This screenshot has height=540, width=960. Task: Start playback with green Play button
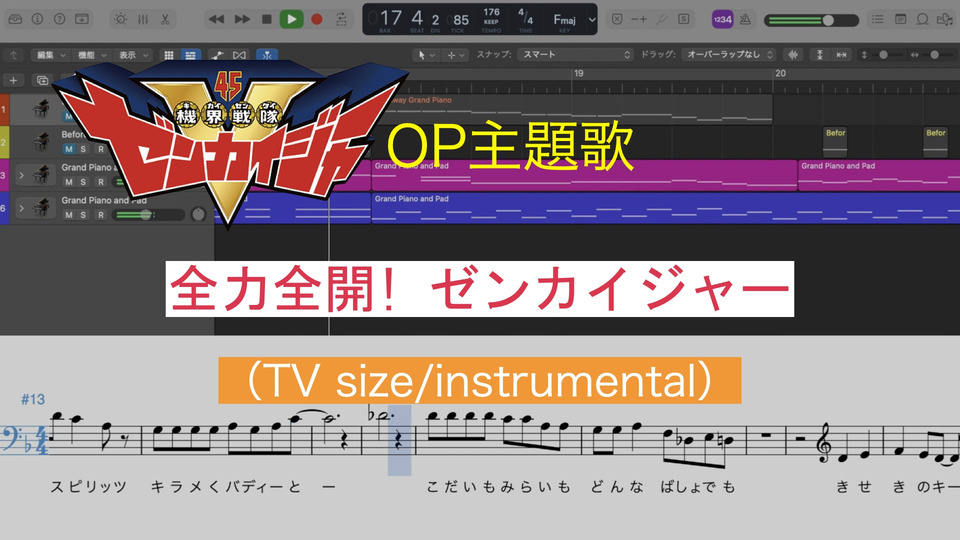click(x=291, y=19)
